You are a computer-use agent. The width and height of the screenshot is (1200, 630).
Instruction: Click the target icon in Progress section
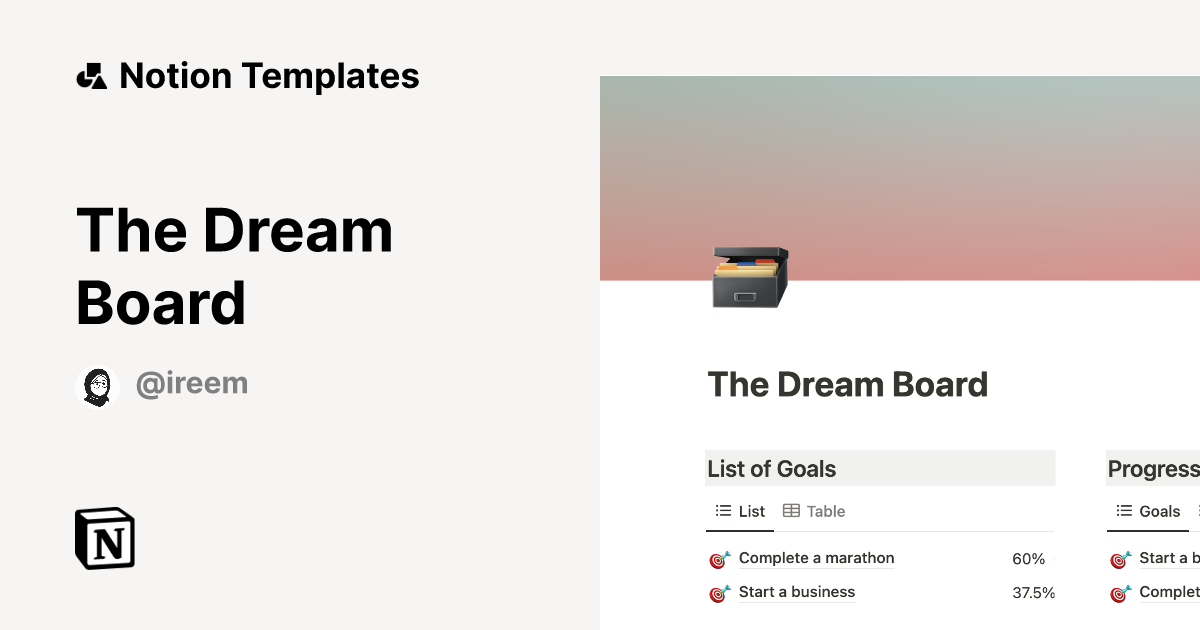pos(1120,560)
